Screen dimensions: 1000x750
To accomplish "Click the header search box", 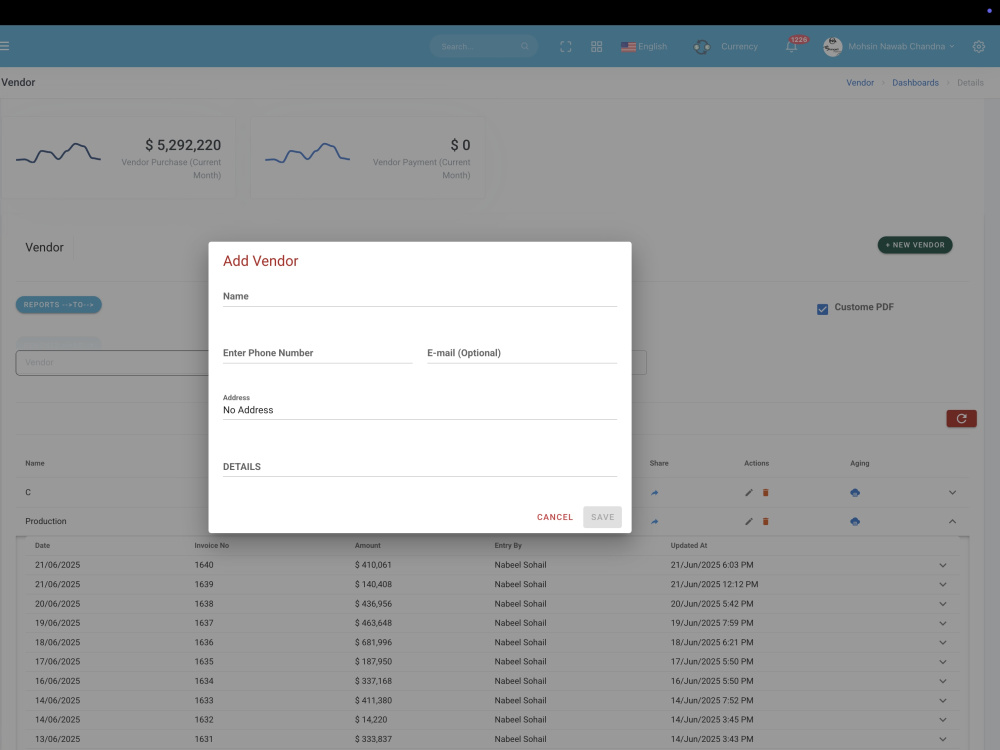I will [x=483, y=47].
